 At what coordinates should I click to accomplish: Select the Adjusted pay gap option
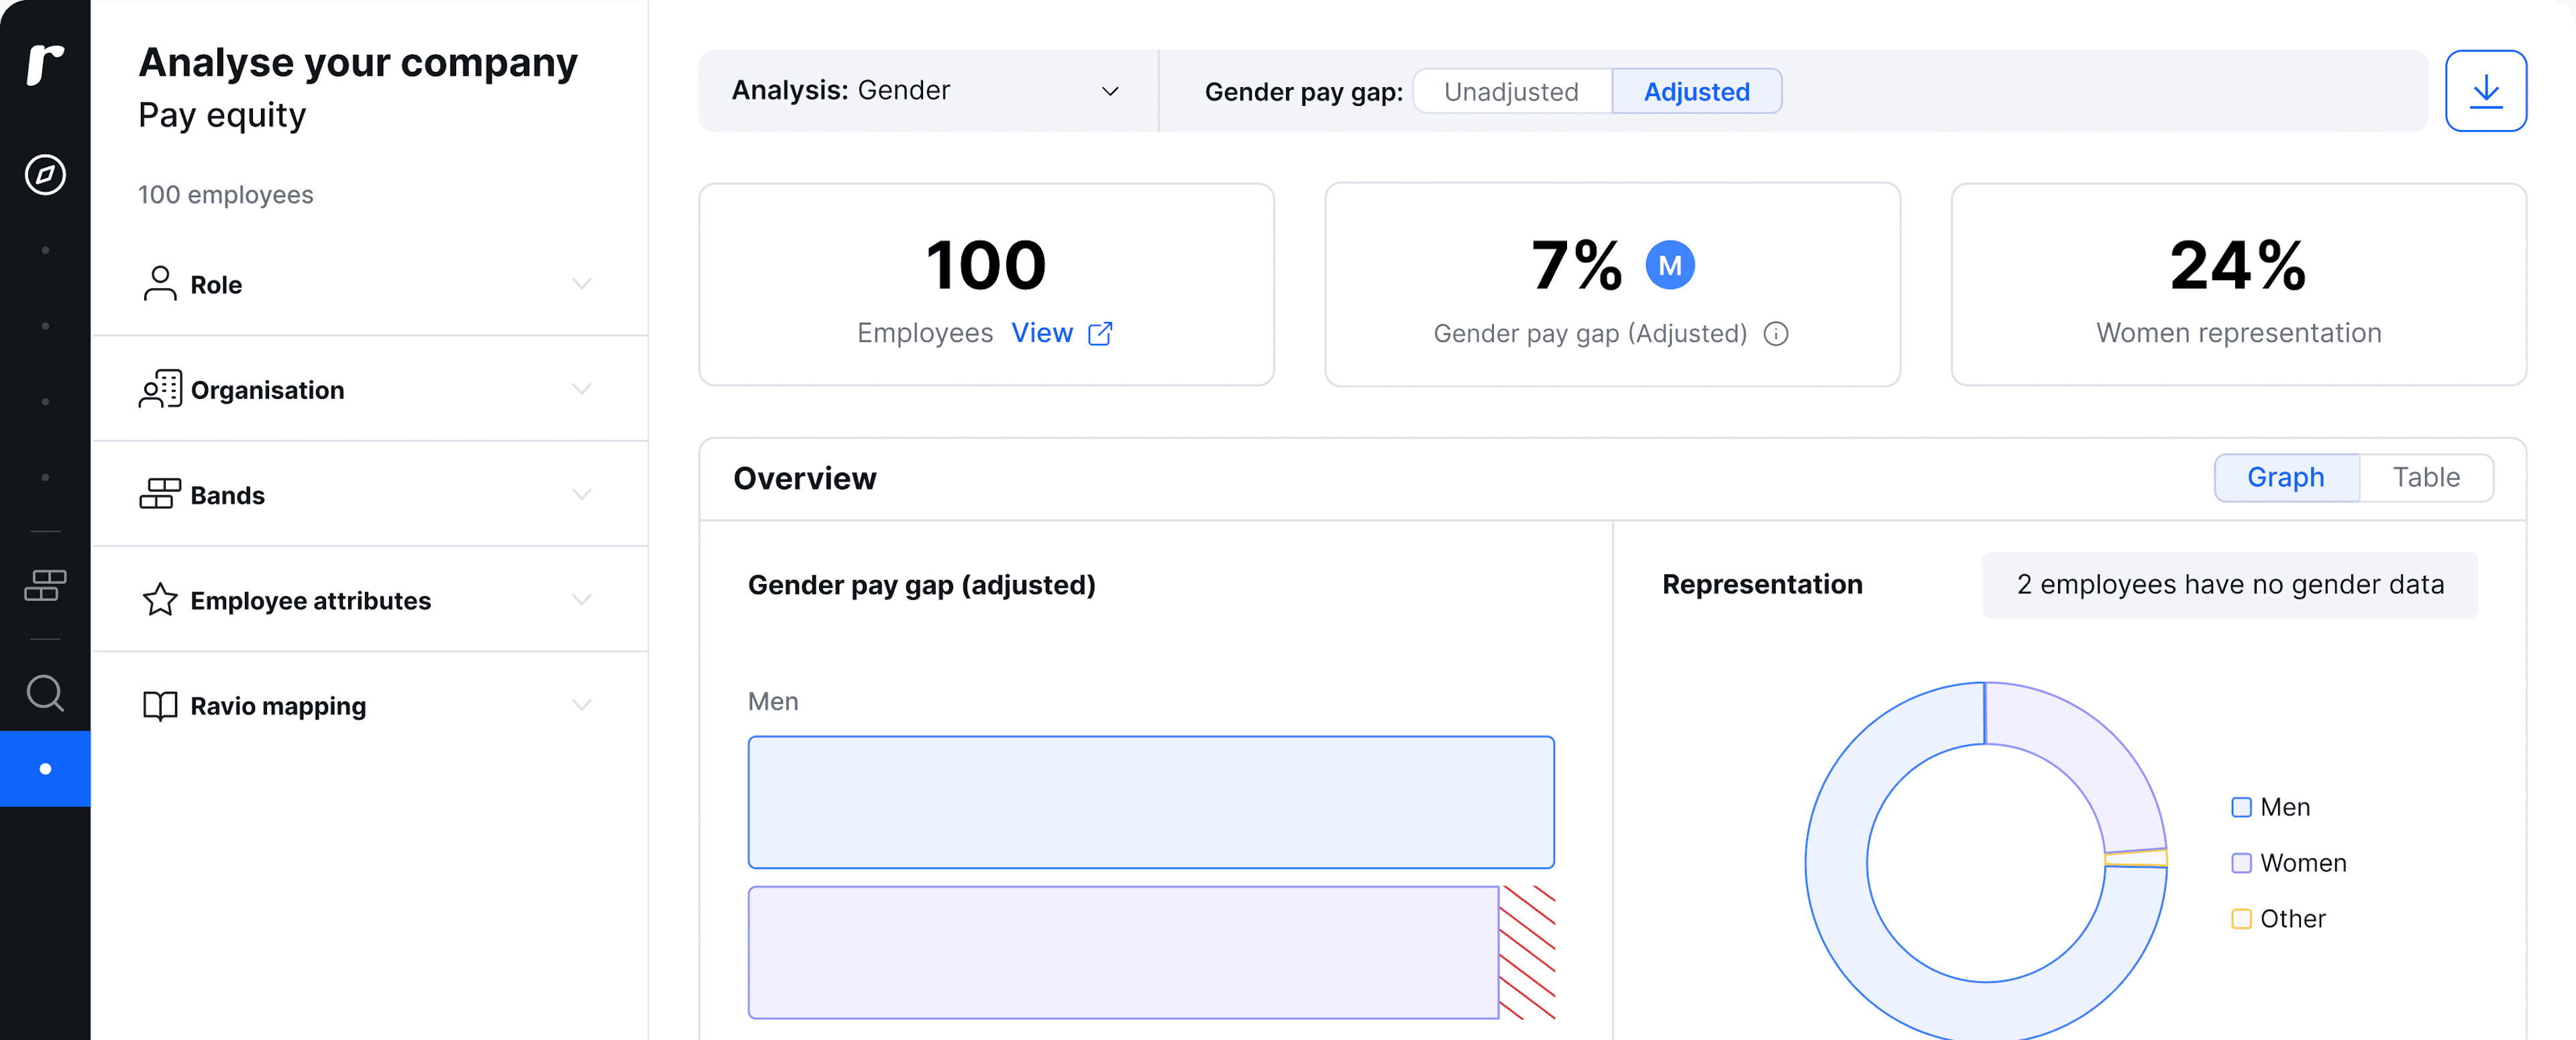(x=1696, y=92)
